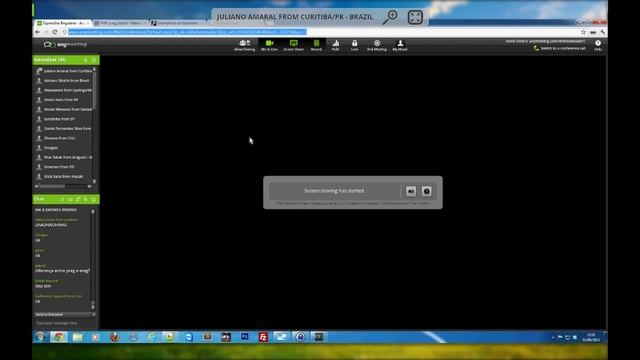Switch to the third browser tab

pos(178,23)
